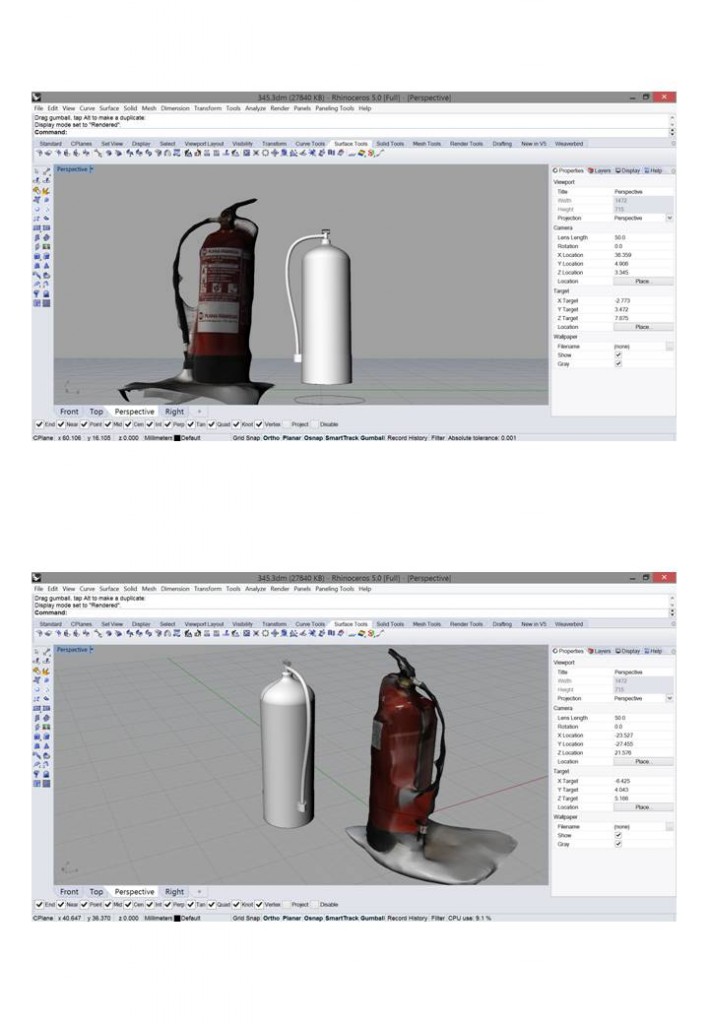Screen dimensions: 709x1024
Task: Uncheck the Show wallpaper checkbox in upper window
Action: point(618,355)
